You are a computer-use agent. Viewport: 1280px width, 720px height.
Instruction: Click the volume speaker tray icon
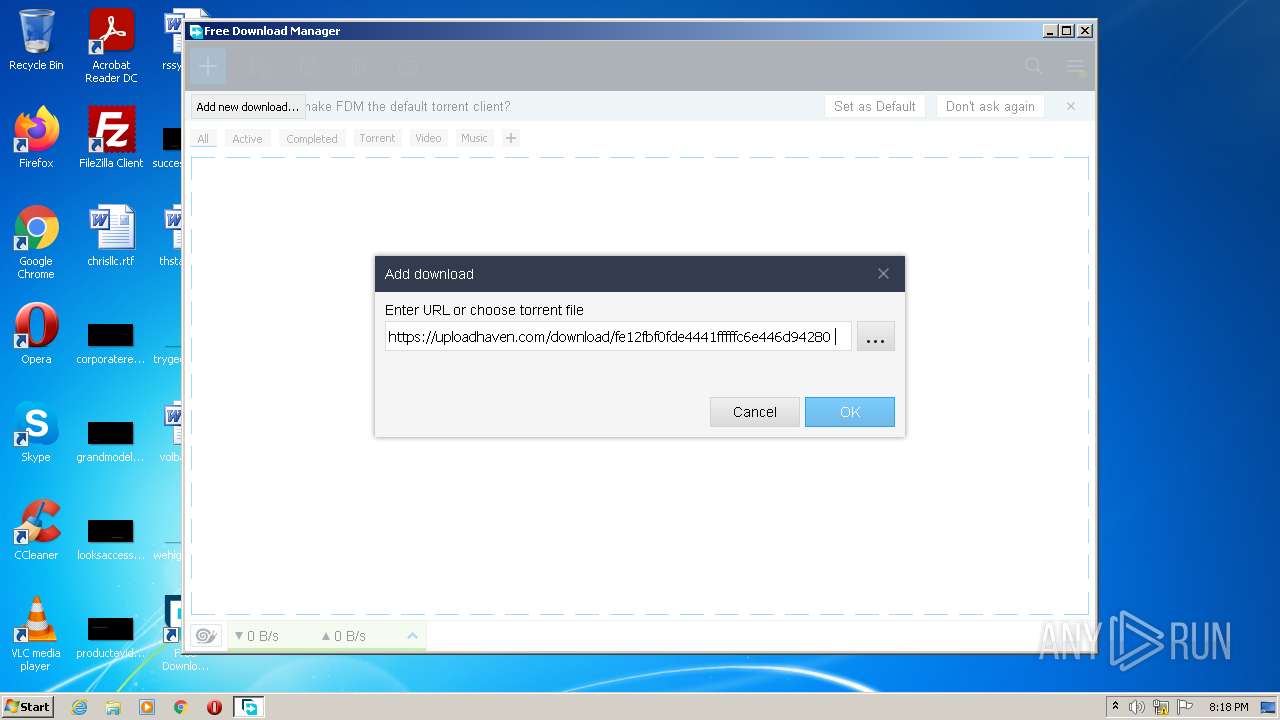point(1137,707)
